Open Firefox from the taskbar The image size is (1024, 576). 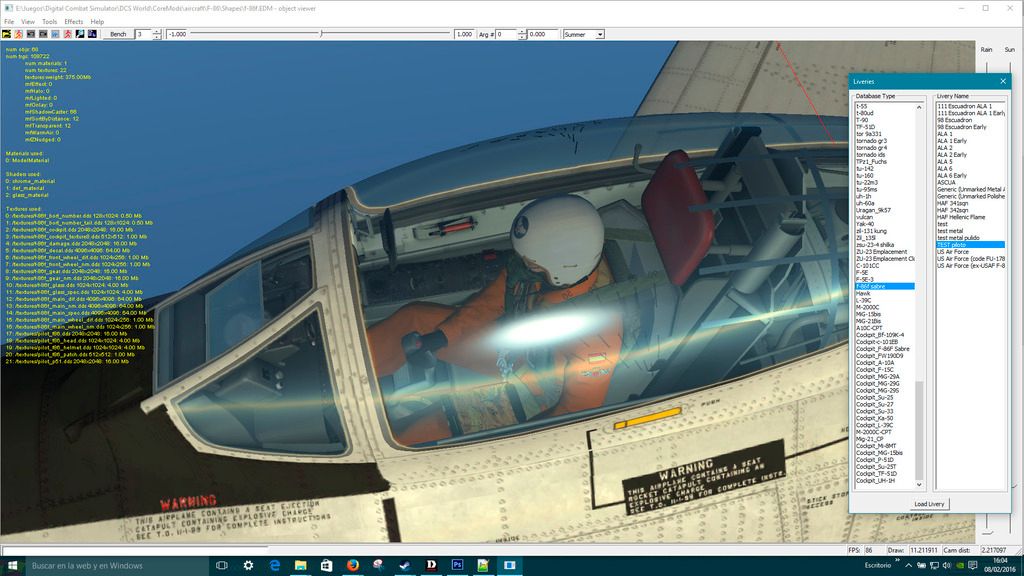[352, 565]
